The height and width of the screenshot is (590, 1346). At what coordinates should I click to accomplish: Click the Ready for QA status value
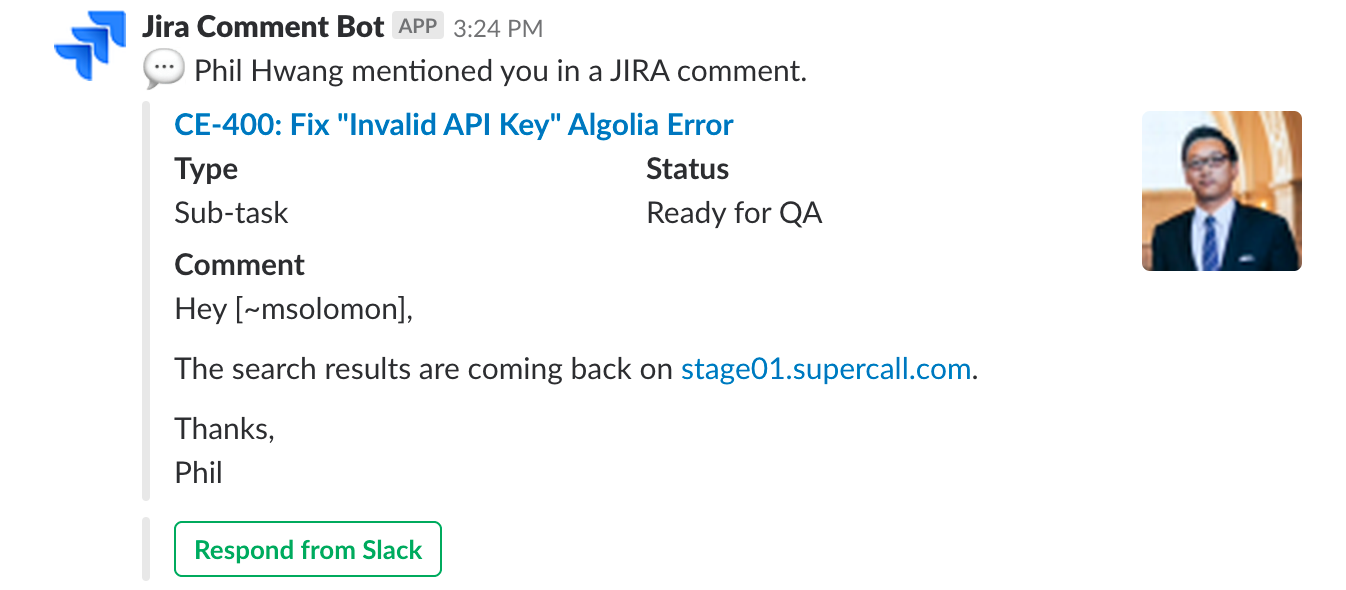(x=734, y=213)
